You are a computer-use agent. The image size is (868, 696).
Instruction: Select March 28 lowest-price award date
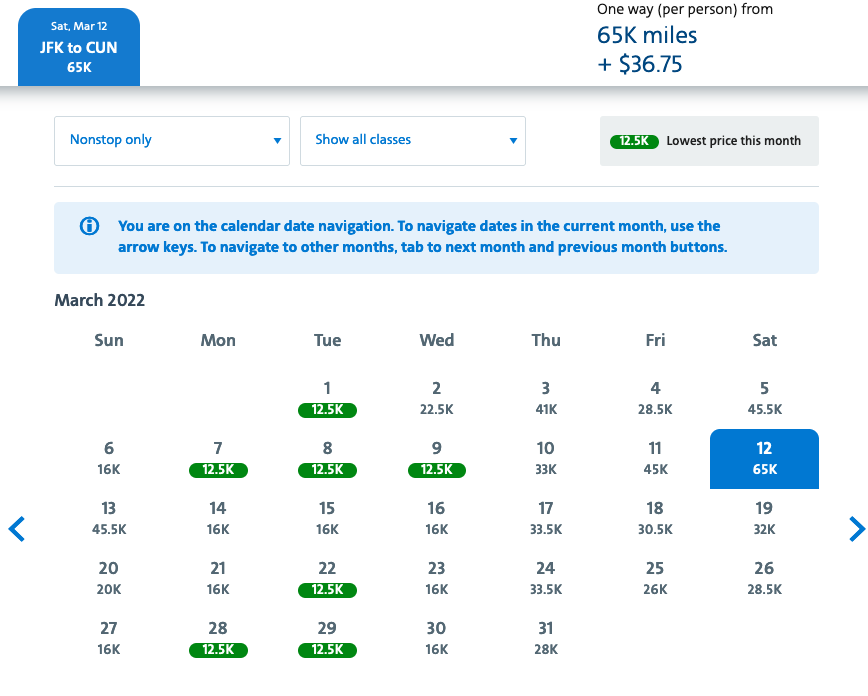[x=218, y=639]
